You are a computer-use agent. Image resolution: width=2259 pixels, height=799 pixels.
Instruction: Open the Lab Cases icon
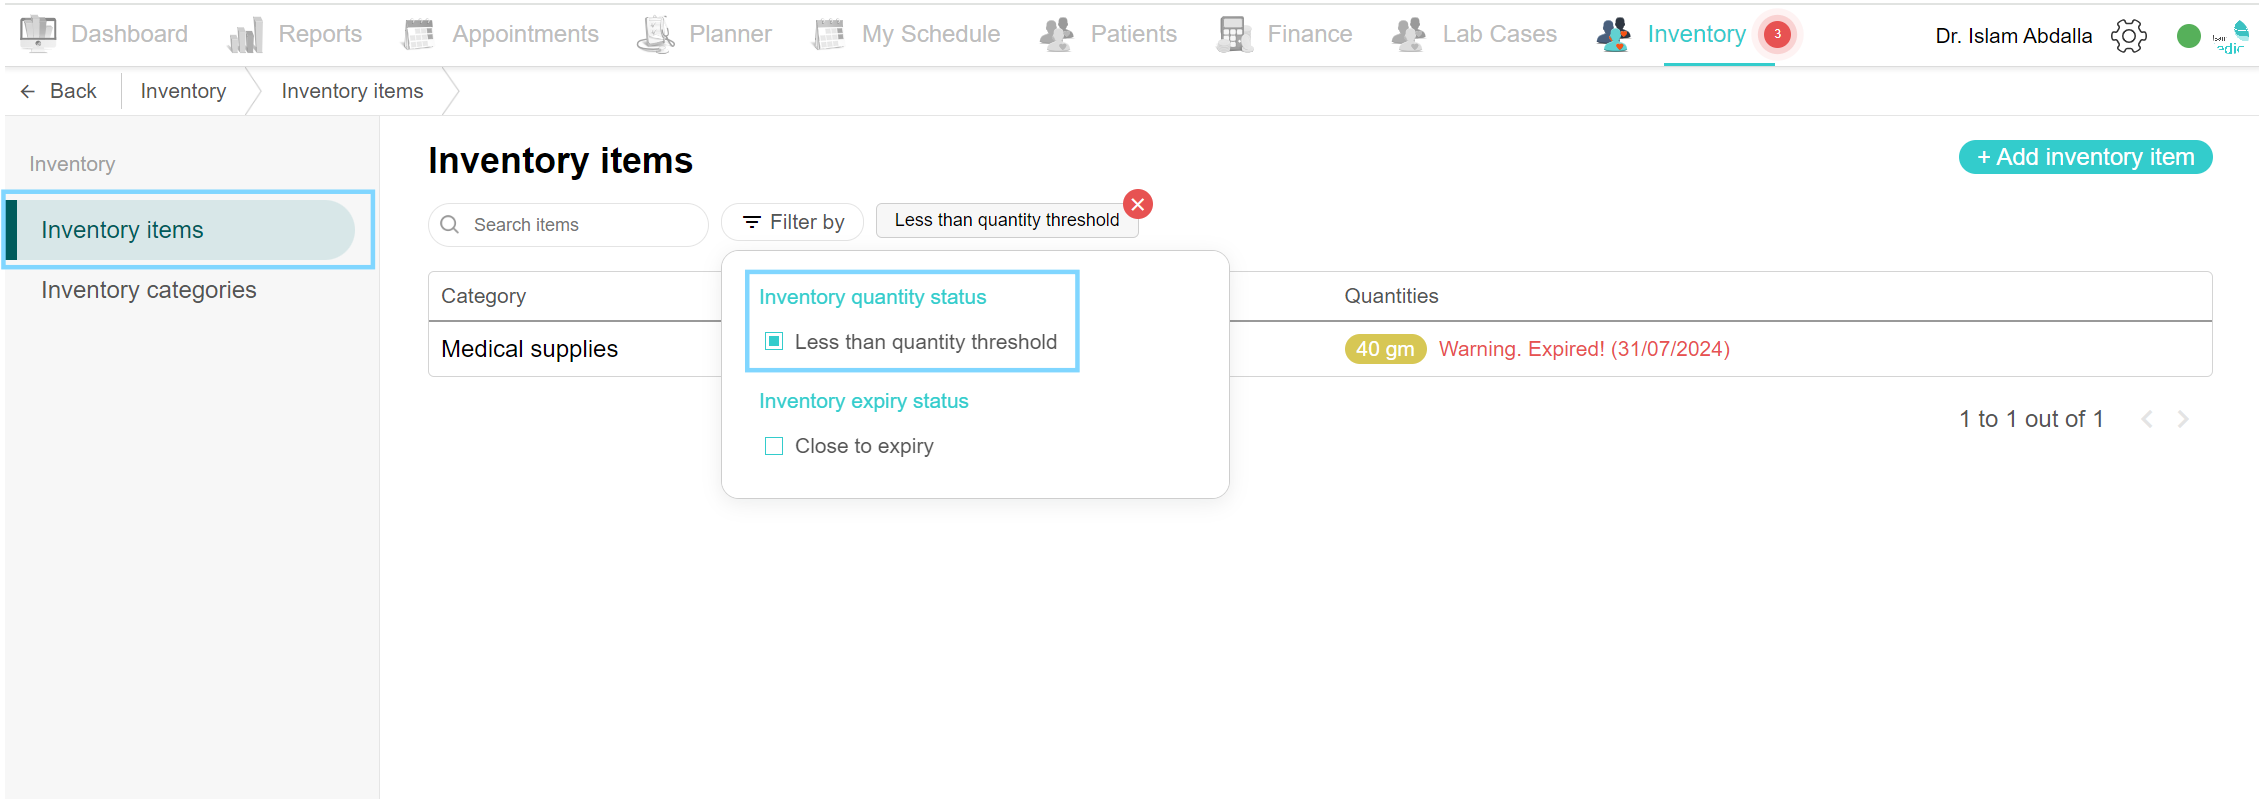1410,34
